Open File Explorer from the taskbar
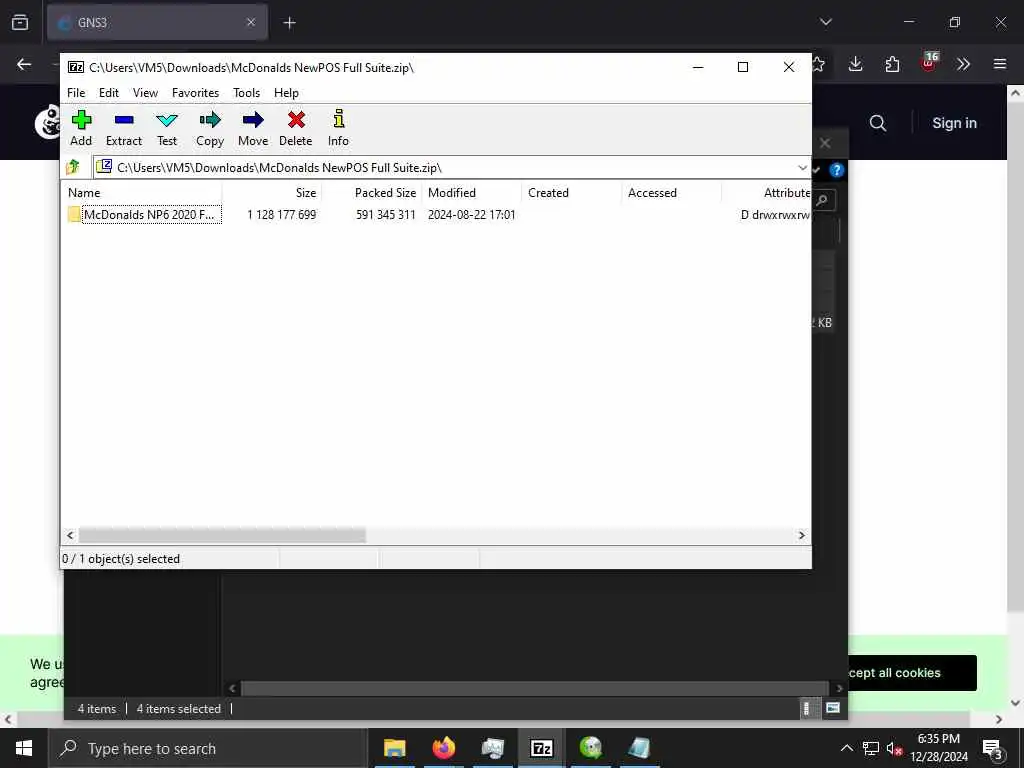 pos(394,748)
